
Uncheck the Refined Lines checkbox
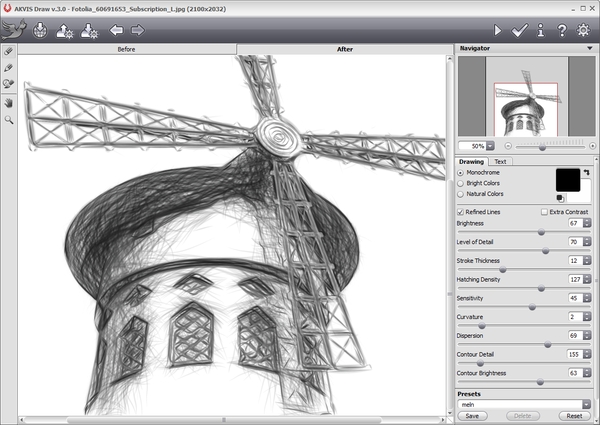(x=461, y=212)
